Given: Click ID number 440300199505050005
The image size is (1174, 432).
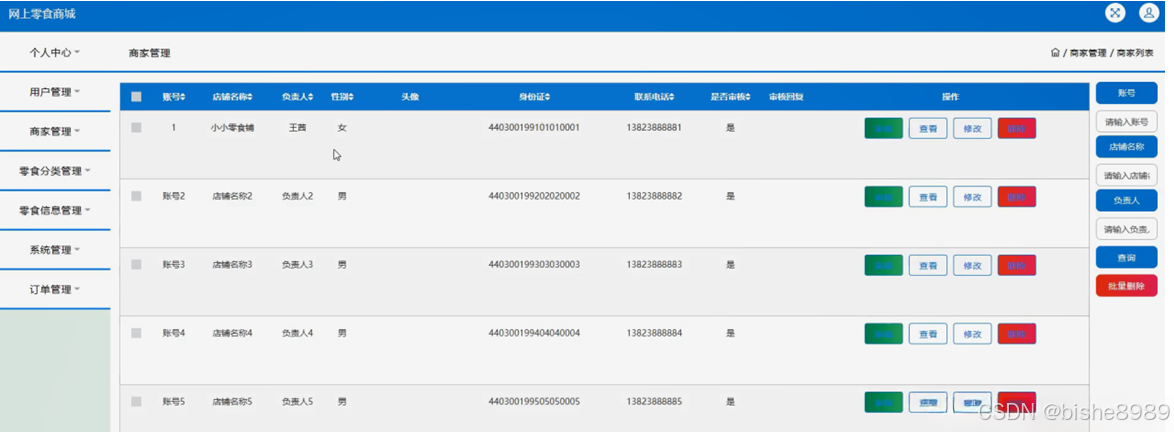Looking at the screenshot, I should (534, 402).
